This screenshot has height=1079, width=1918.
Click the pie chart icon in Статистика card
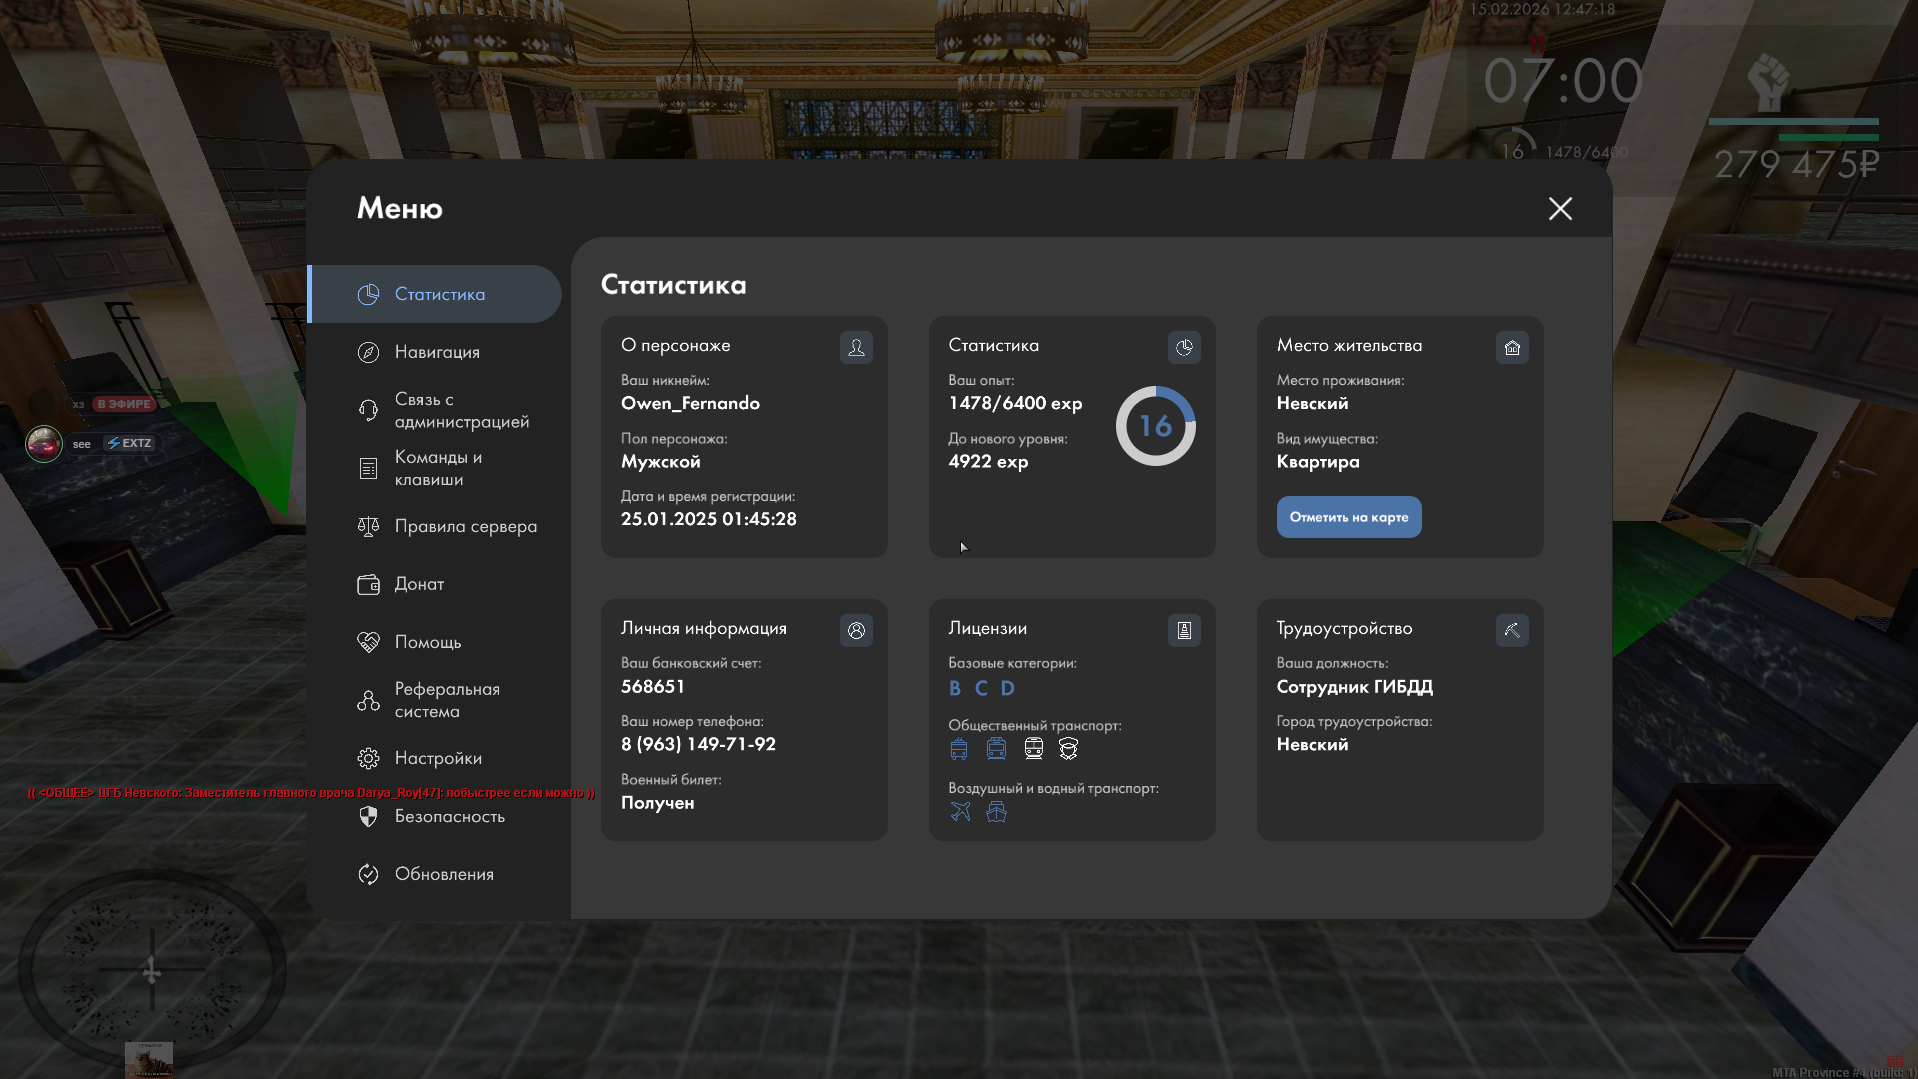pyautogui.click(x=1184, y=347)
